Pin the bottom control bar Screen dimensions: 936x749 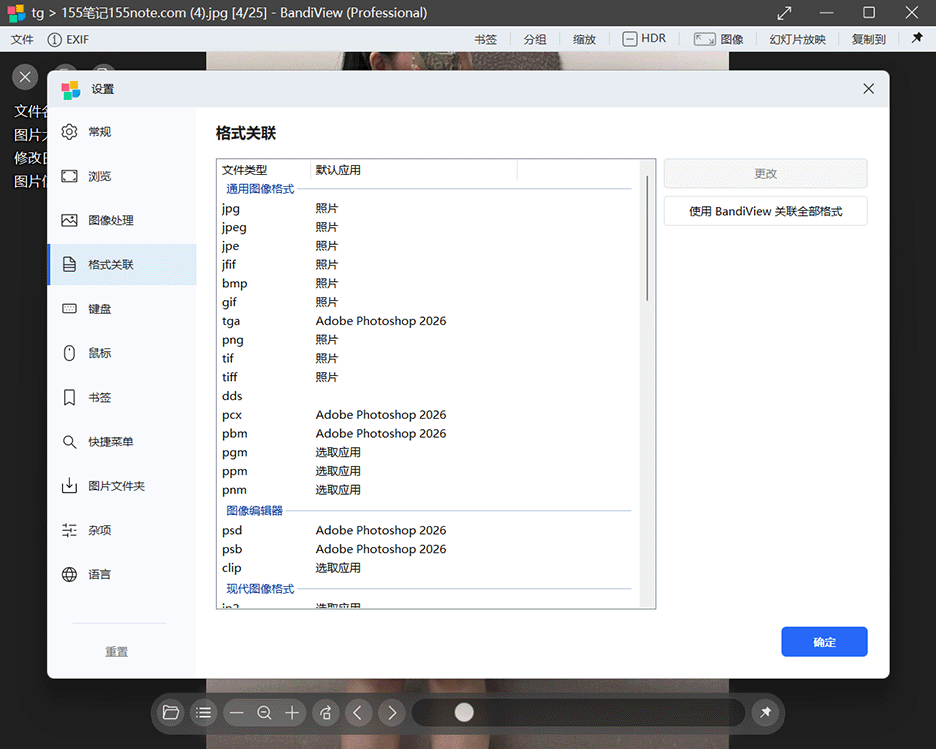click(x=765, y=713)
